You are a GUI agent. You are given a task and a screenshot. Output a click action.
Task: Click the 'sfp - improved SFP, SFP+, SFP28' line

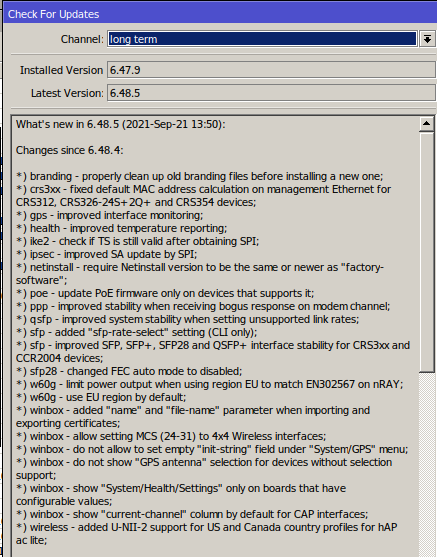click(x=213, y=352)
